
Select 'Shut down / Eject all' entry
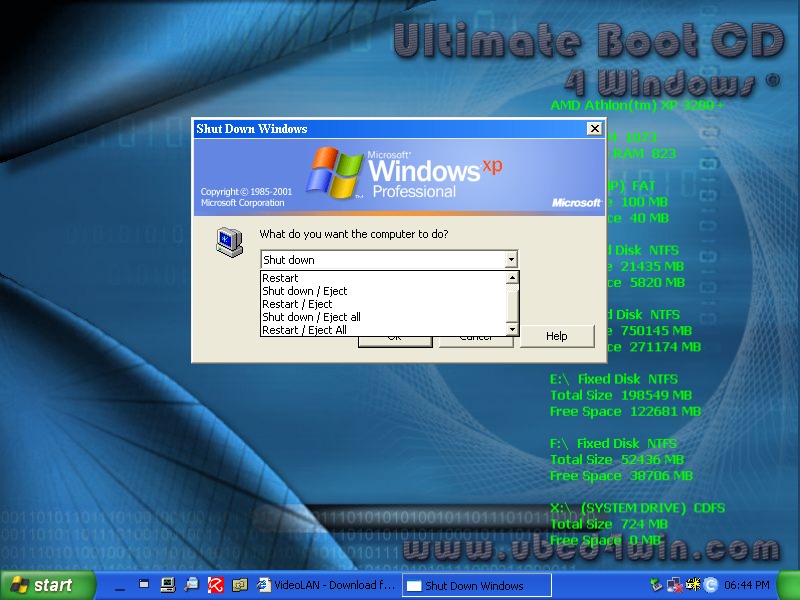311,317
